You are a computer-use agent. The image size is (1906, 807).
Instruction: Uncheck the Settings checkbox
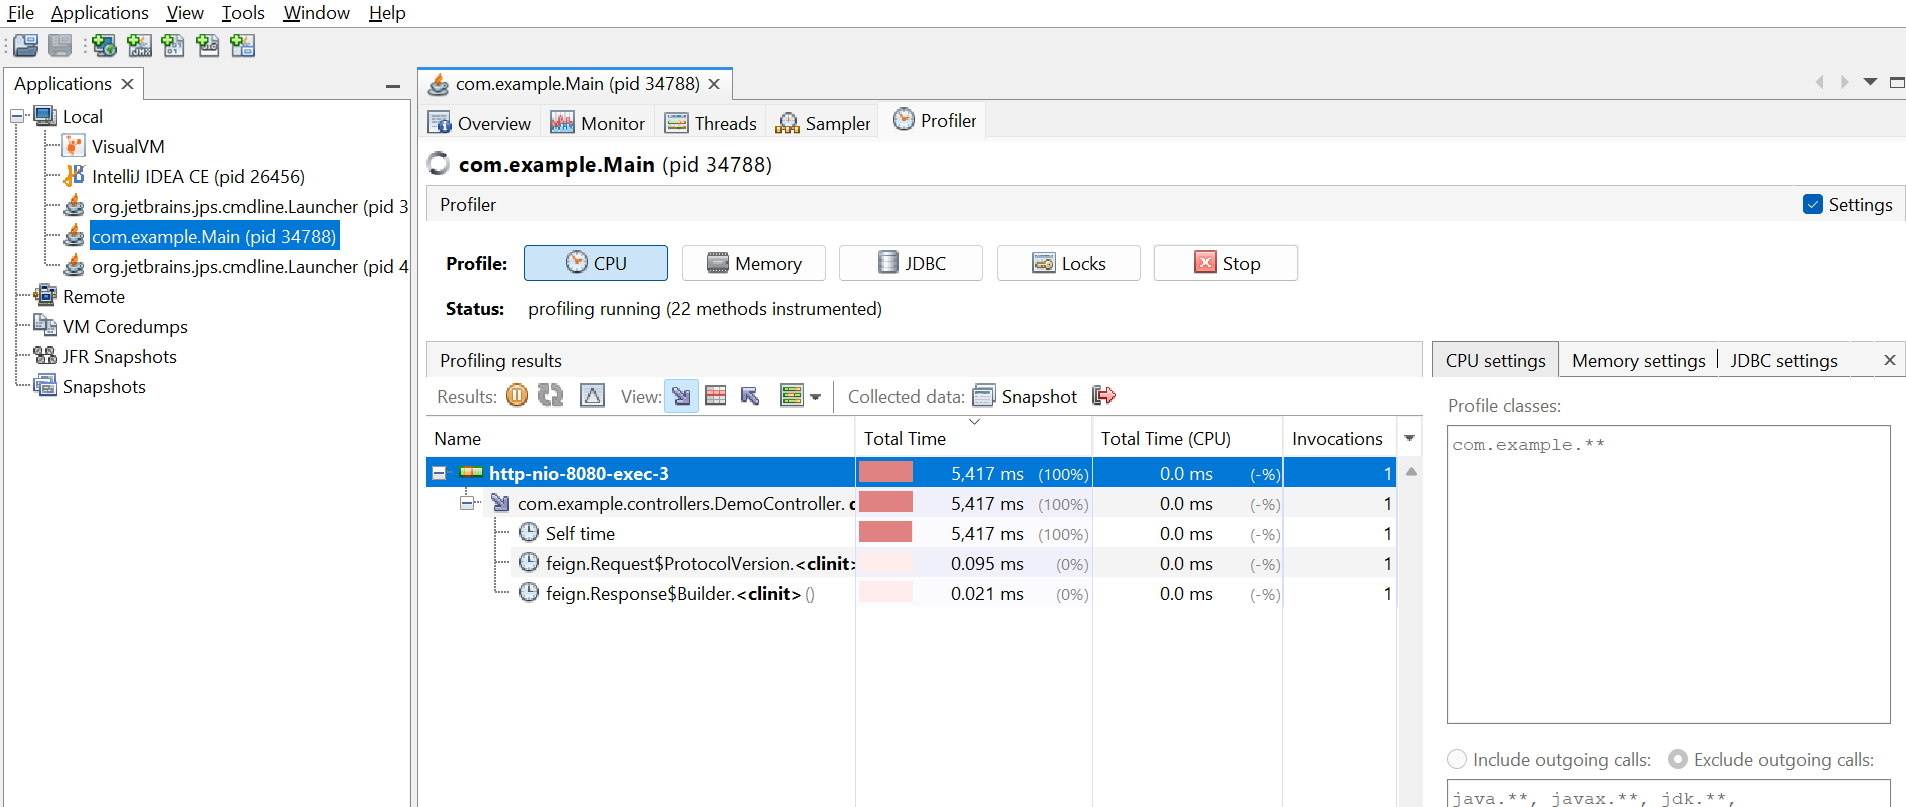(1813, 204)
